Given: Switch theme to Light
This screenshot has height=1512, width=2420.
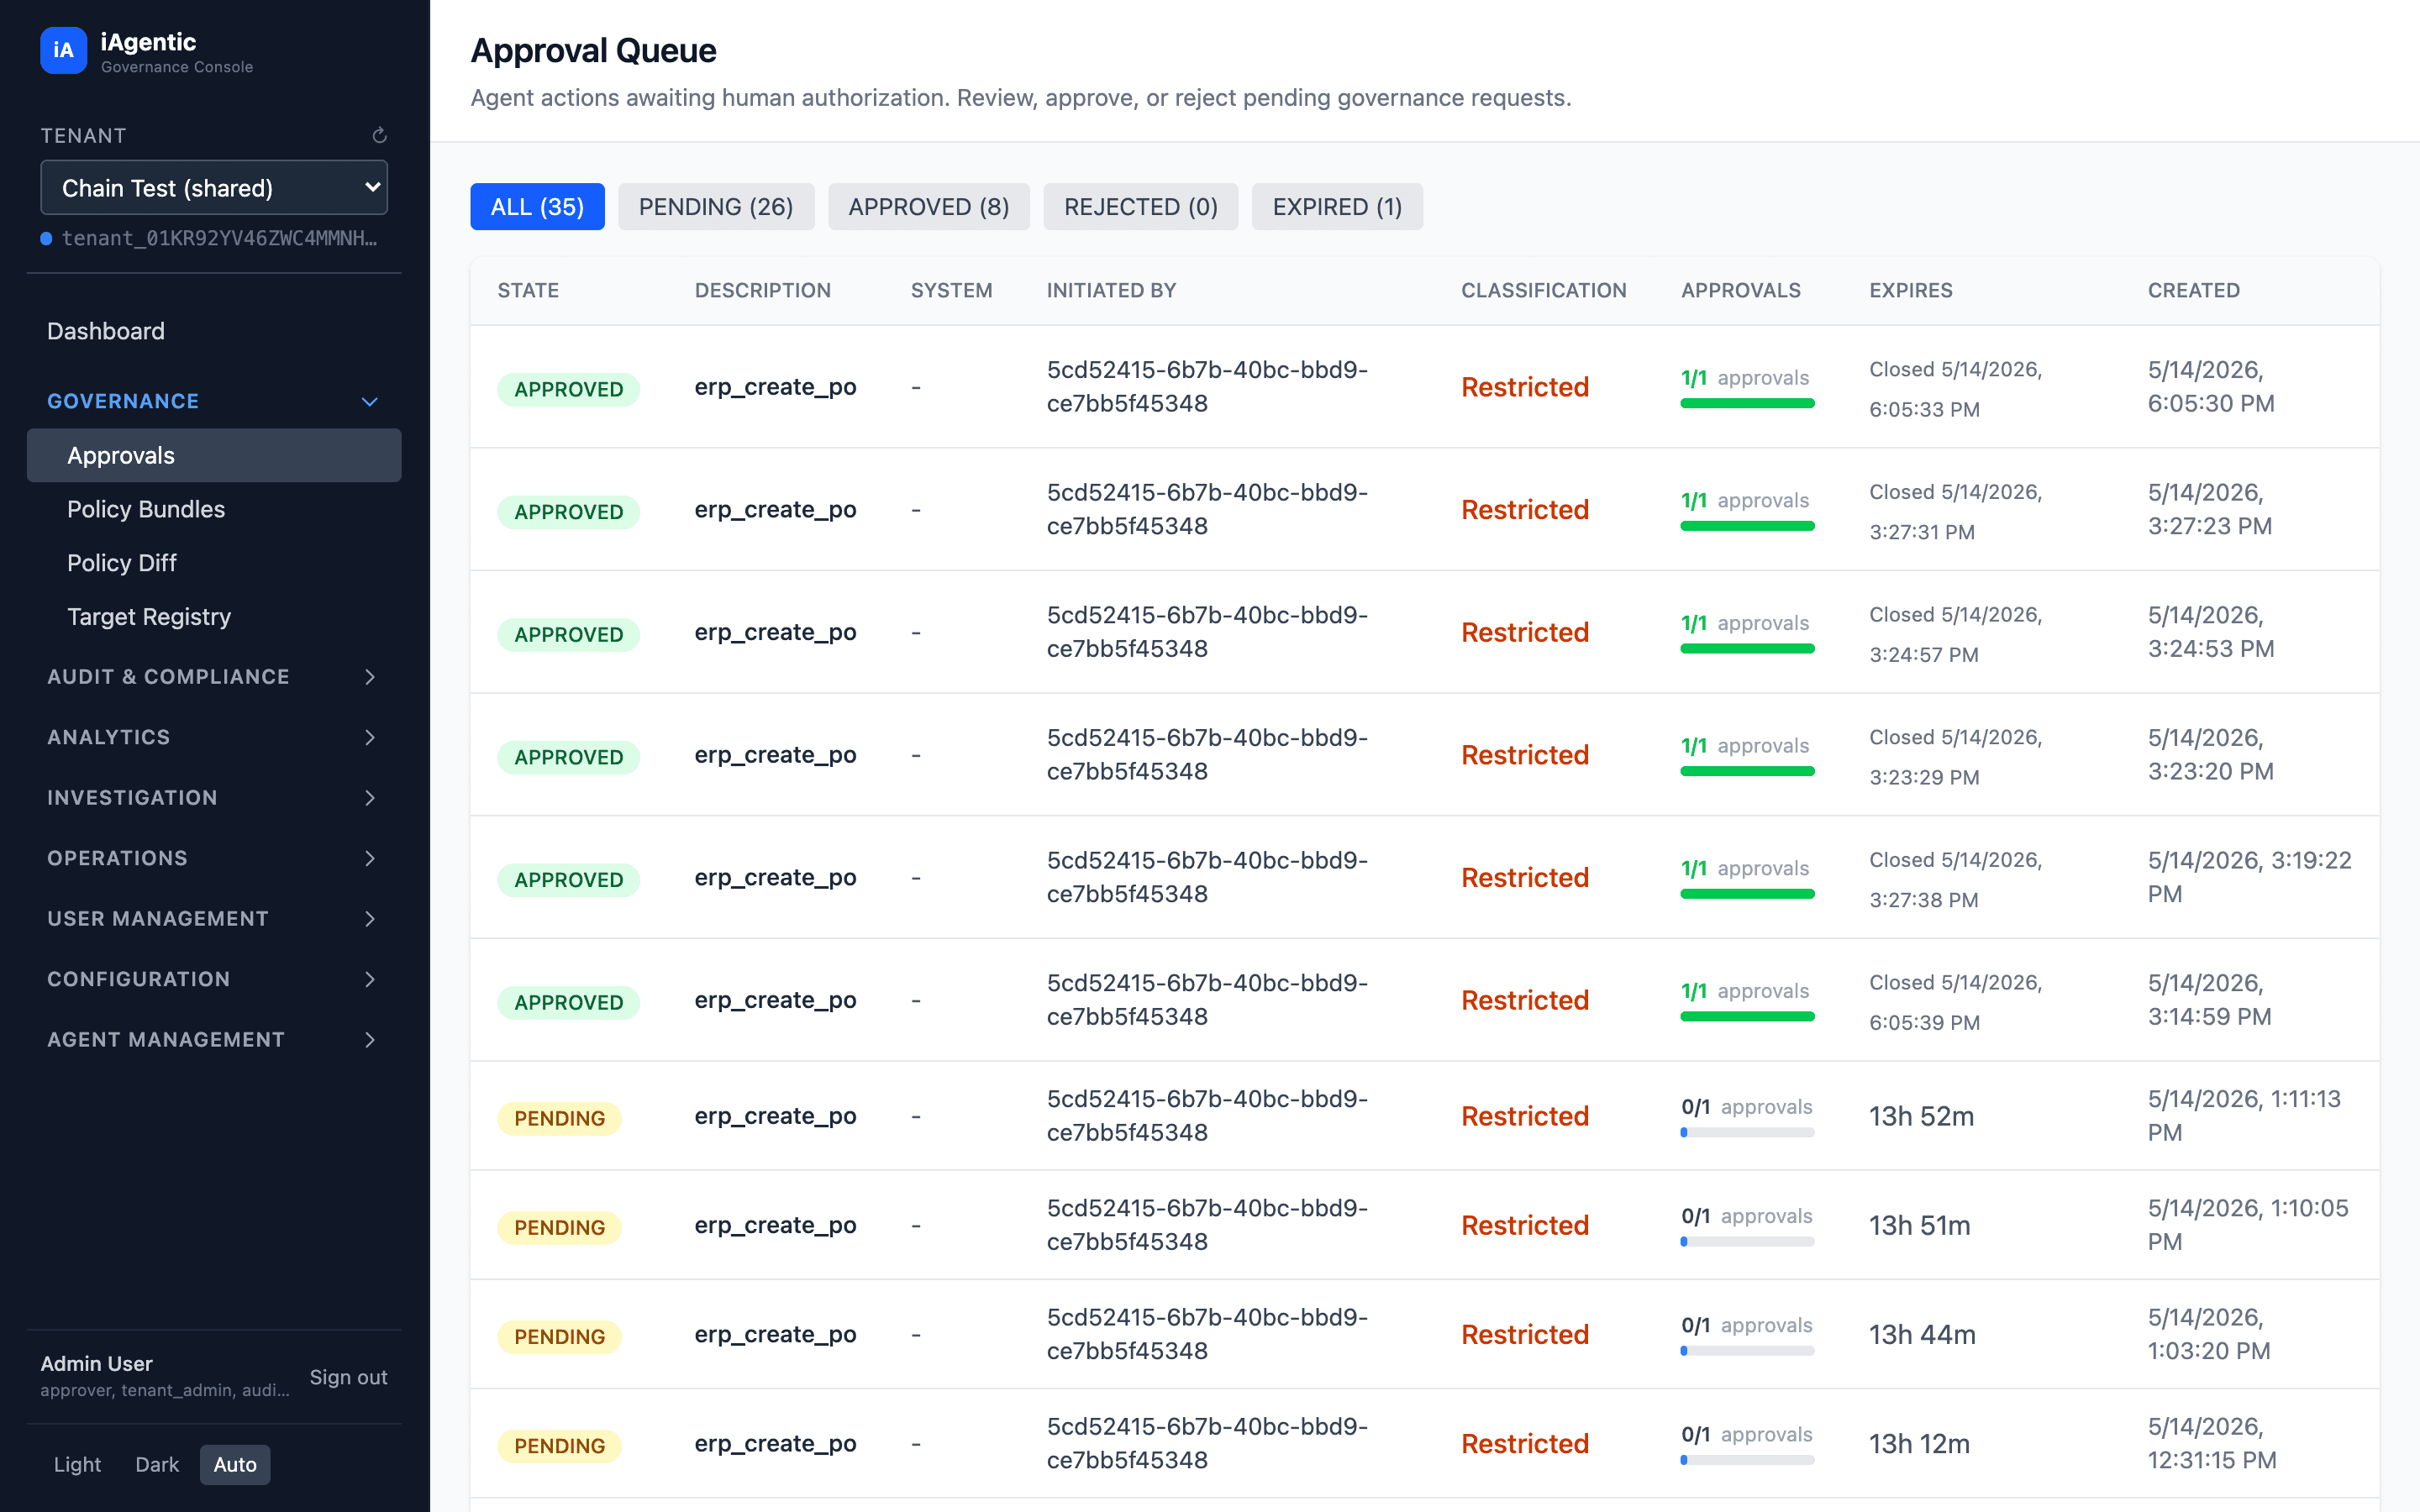Looking at the screenshot, I should (x=77, y=1464).
